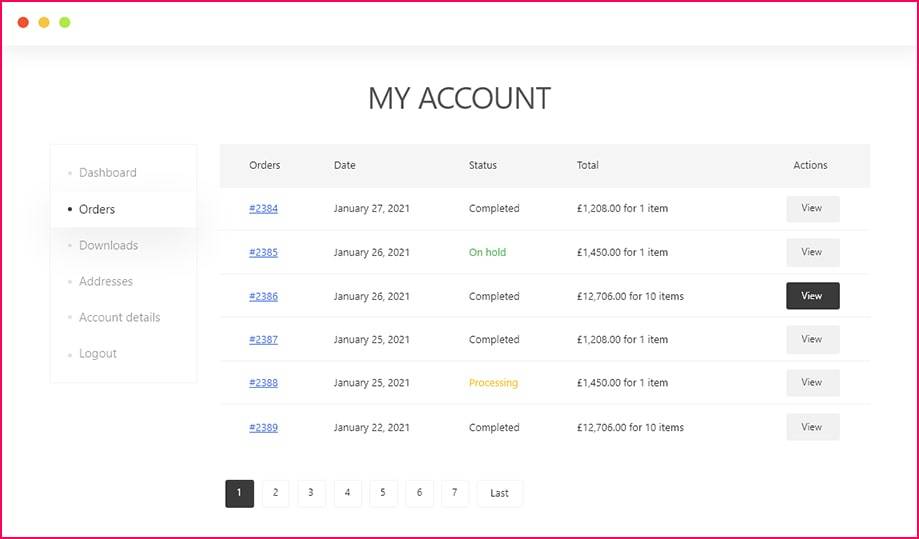Open order #2388 link

[x=263, y=383]
